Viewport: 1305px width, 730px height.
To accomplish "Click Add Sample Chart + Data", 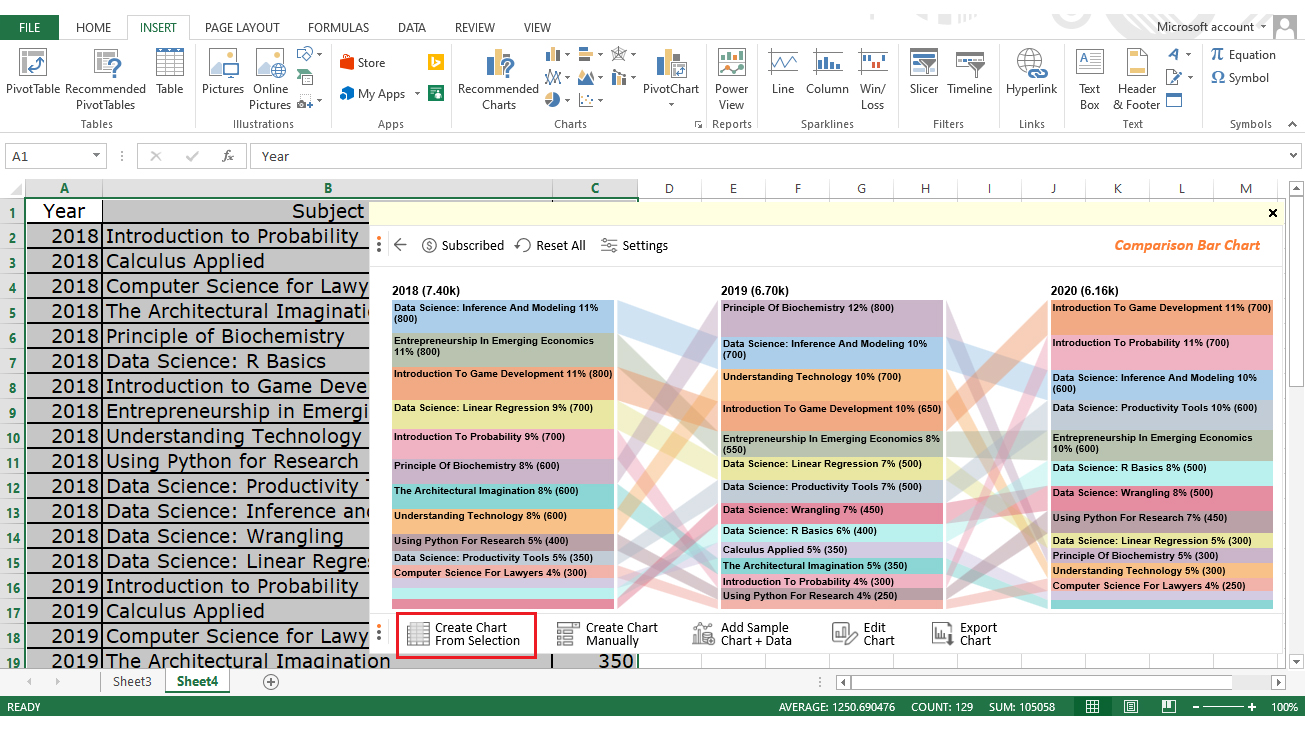I will [742, 634].
